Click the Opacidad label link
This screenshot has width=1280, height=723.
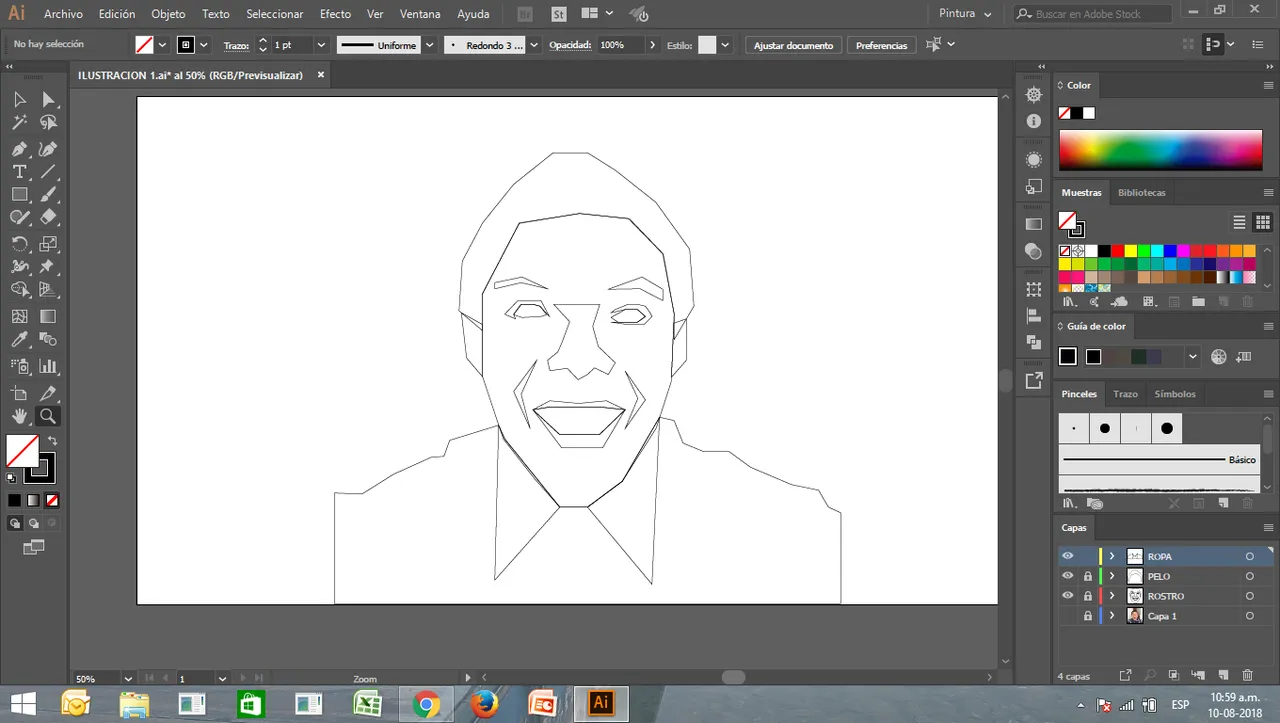[570, 45]
